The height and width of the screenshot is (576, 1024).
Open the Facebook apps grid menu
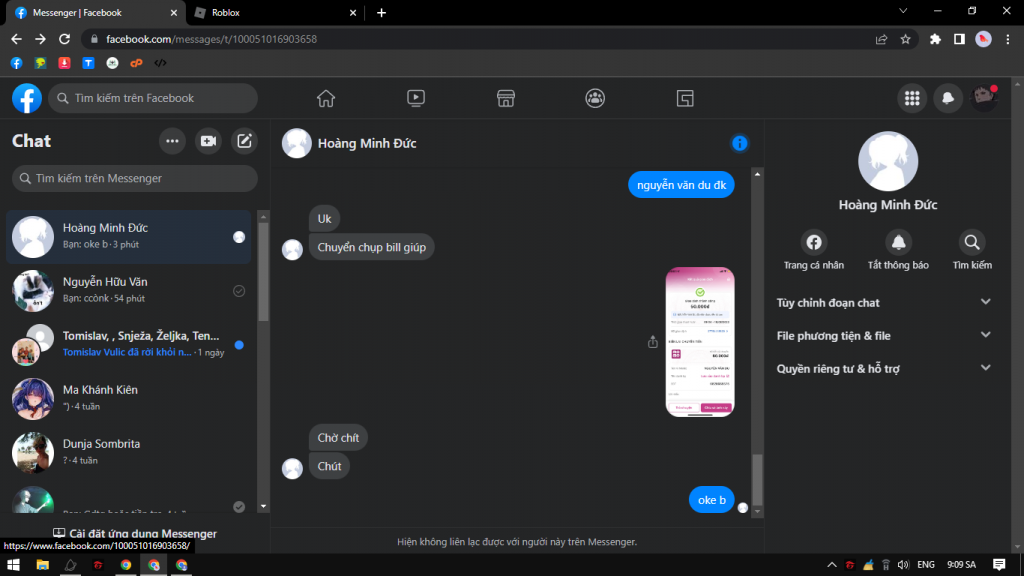(x=911, y=98)
